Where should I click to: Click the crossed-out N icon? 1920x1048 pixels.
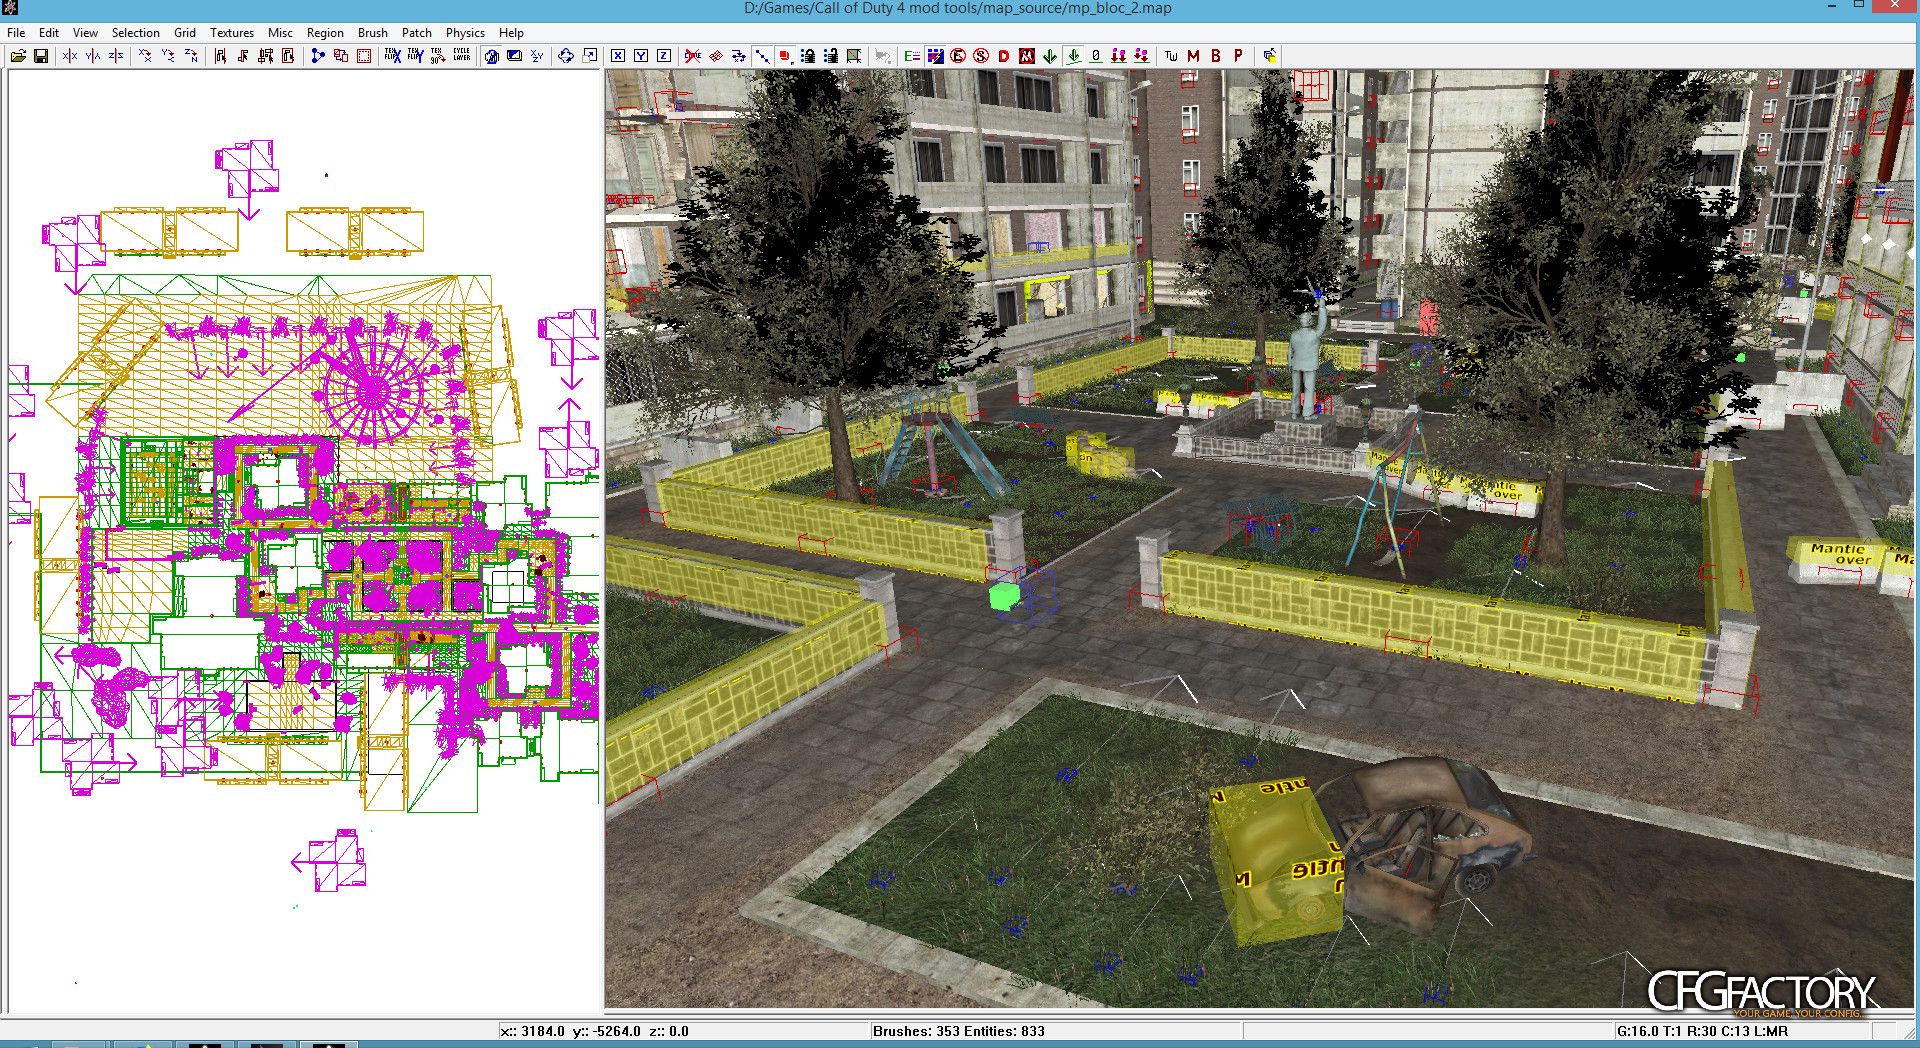click(1027, 56)
